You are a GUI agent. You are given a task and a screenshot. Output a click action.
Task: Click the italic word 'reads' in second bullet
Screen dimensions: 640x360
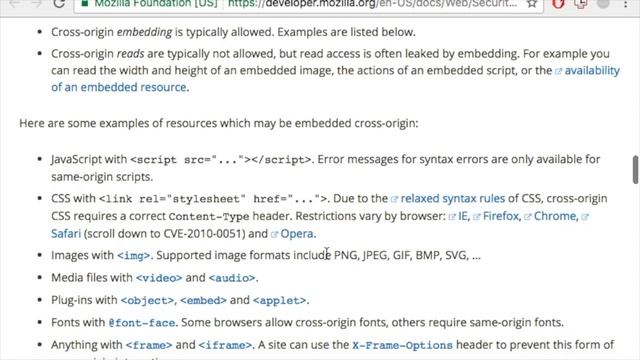[131, 54]
